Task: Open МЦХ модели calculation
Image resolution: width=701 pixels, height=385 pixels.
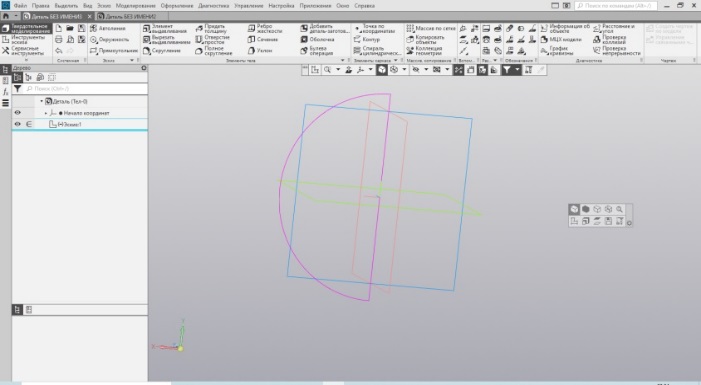Action: 561,39
